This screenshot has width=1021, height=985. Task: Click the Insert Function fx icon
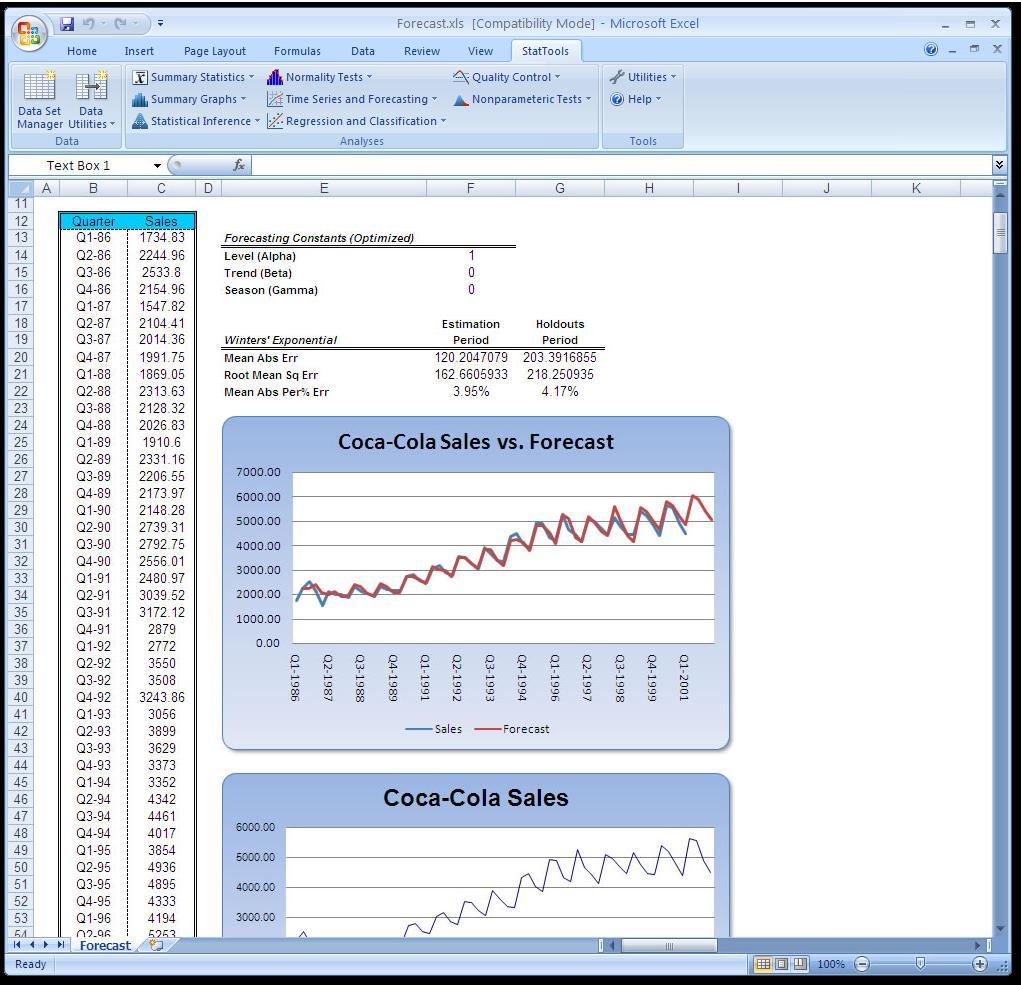tap(239, 165)
